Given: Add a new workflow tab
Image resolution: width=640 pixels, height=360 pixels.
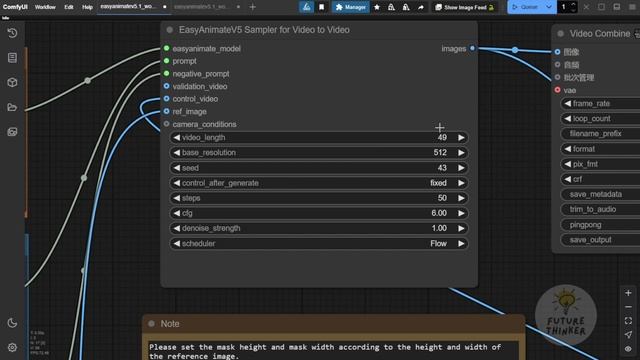Looking at the screenshot, I should [x=253, y=7].
